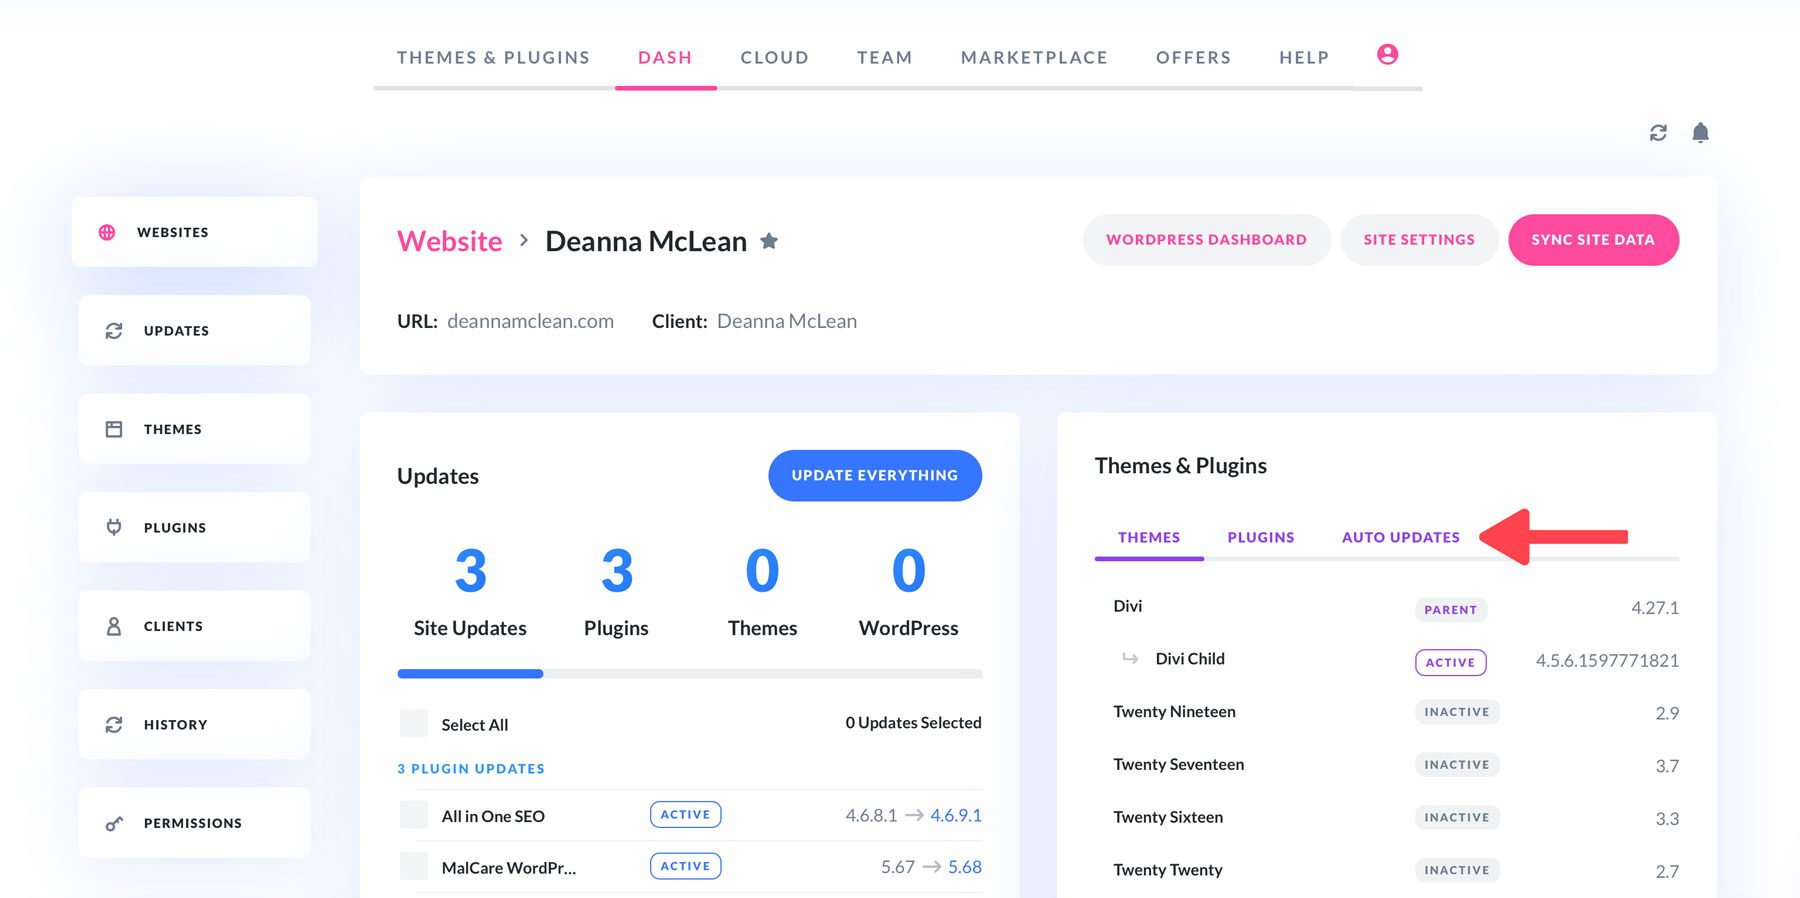
Task: Click the Website breadcrumb link
Action: pos(450,241)
